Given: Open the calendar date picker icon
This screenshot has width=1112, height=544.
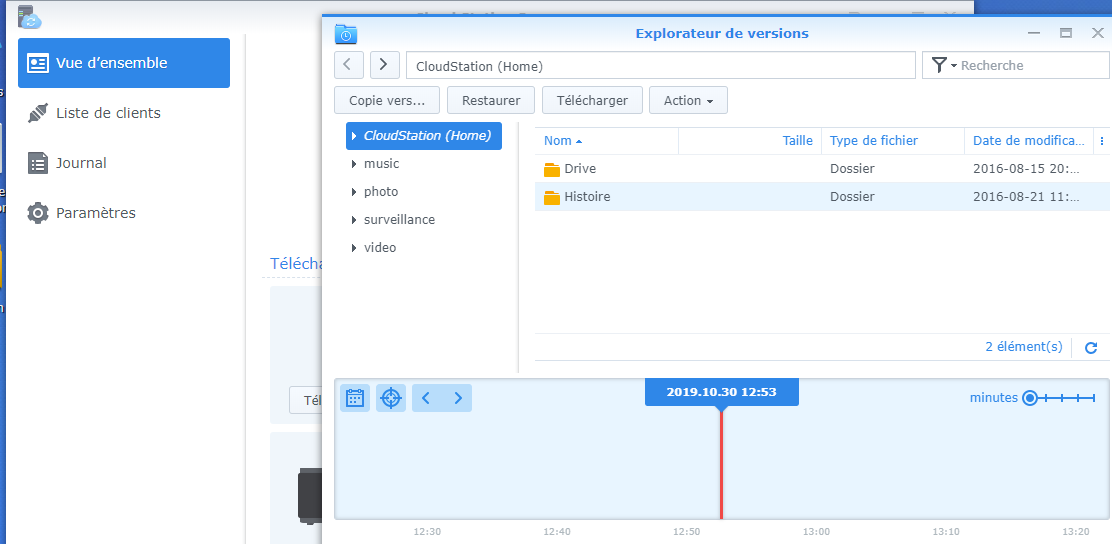Looking at the screenshot, I should (x=355, y=398).
